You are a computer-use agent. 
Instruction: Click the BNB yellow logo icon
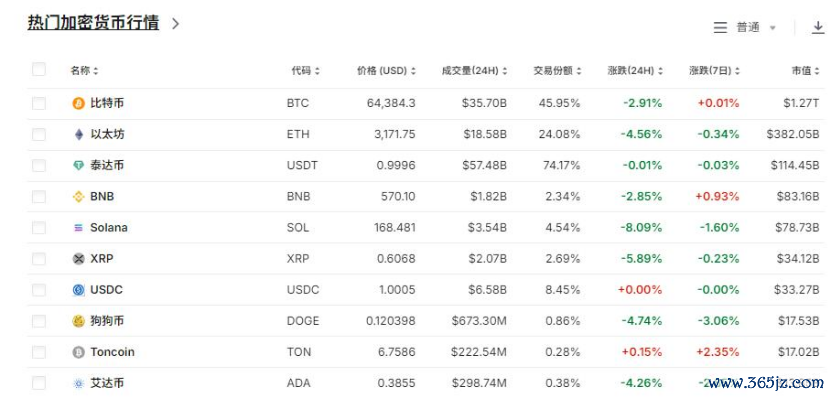[x=78, y=197]
